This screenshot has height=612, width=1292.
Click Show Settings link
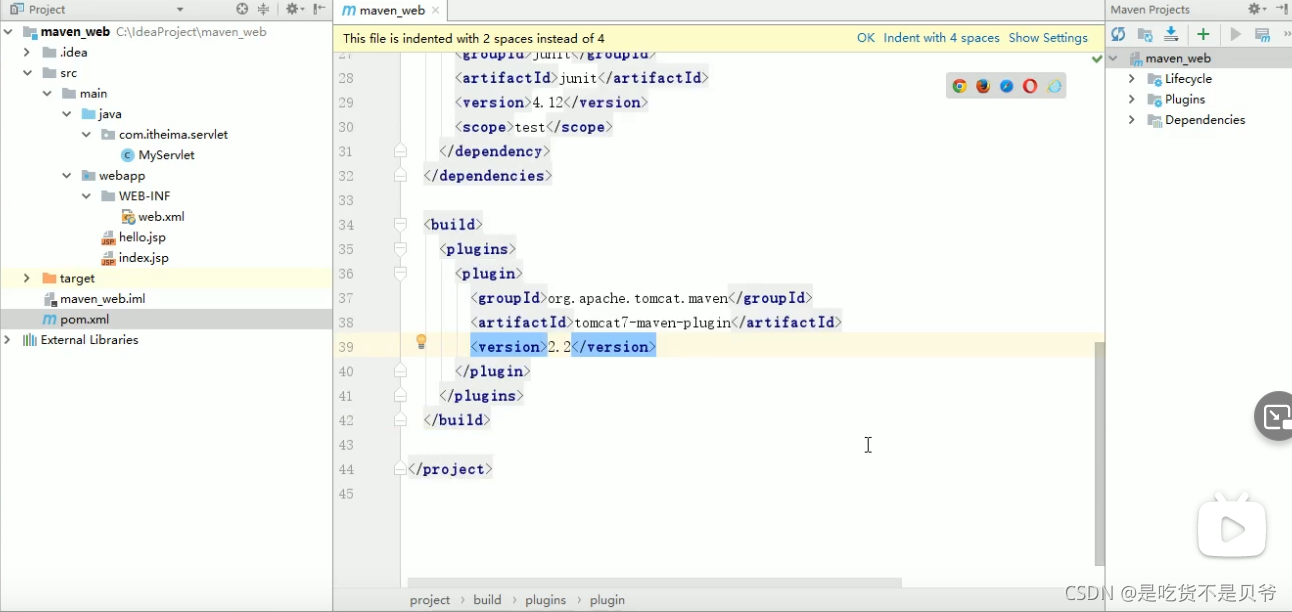coord(1048,38)
